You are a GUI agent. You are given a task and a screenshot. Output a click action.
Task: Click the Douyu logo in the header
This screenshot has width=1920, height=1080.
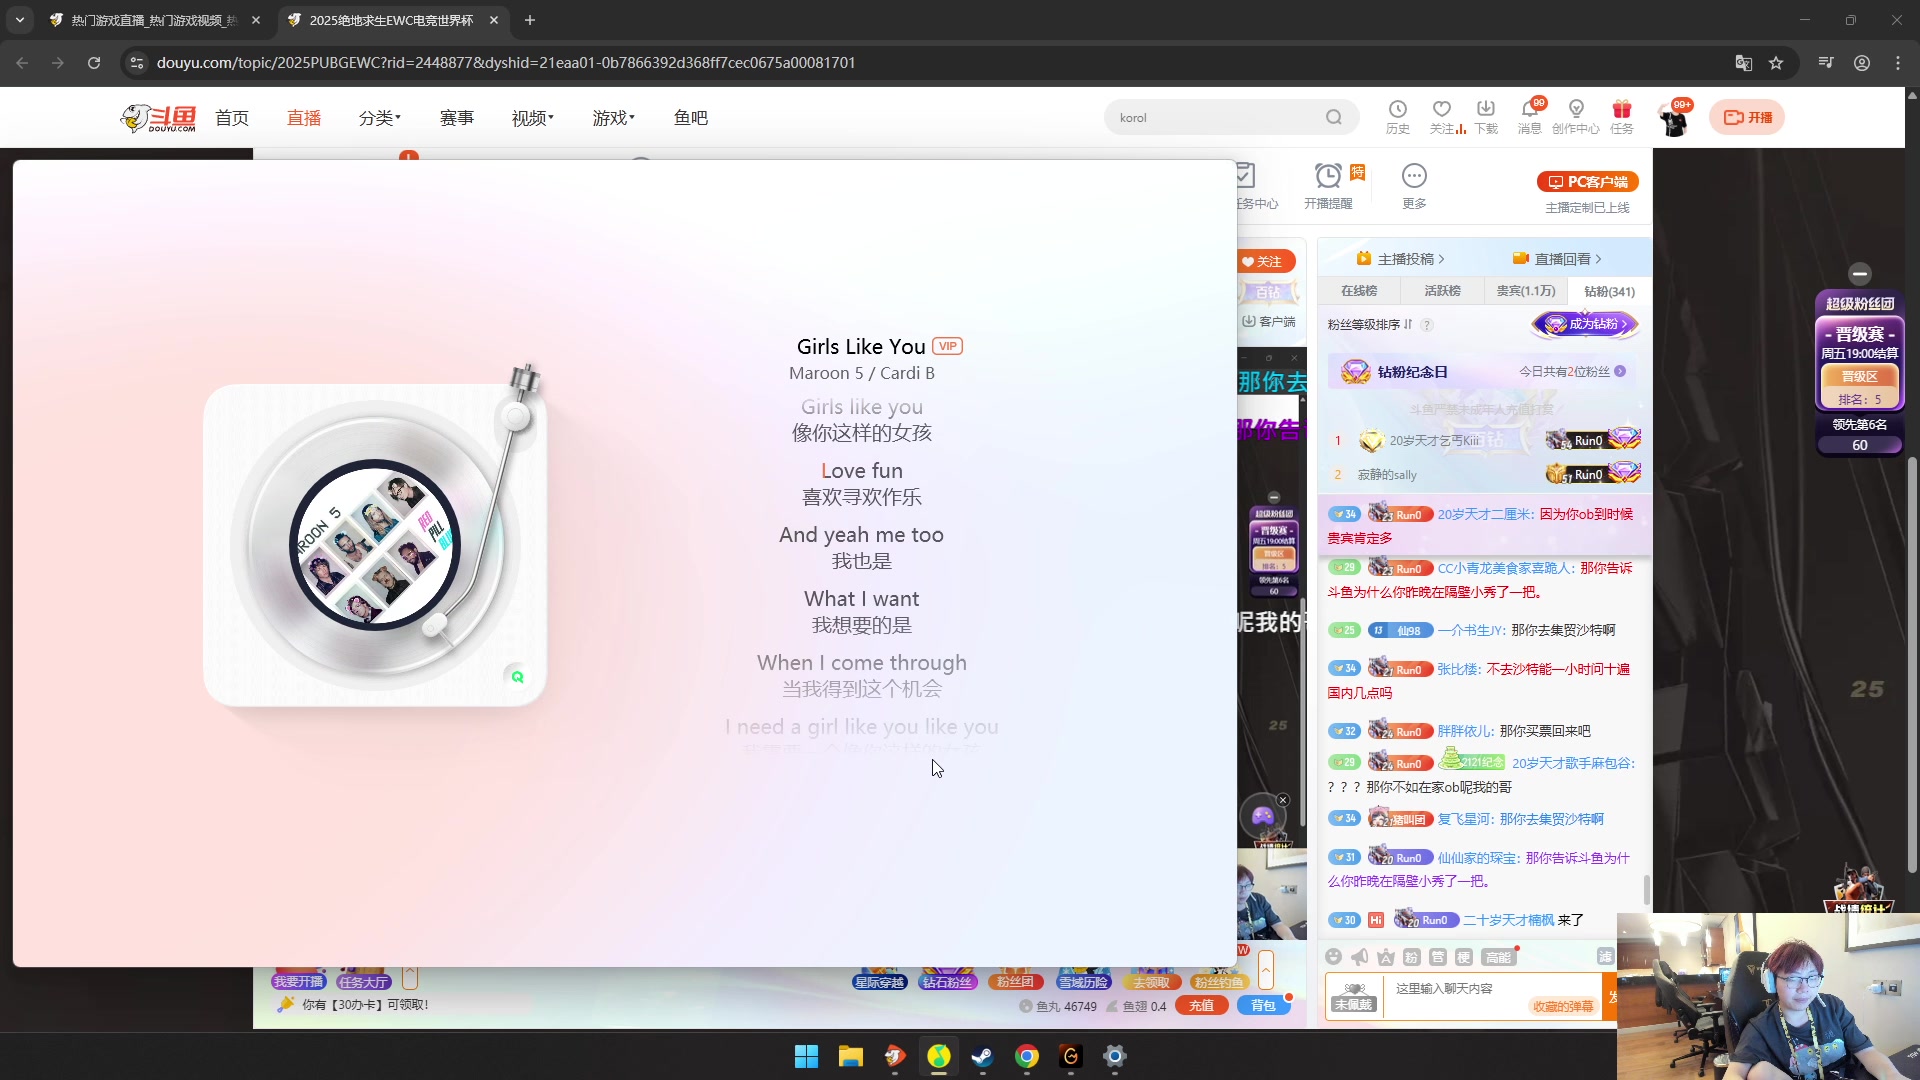pyautogui.click(x=158, y=118)
